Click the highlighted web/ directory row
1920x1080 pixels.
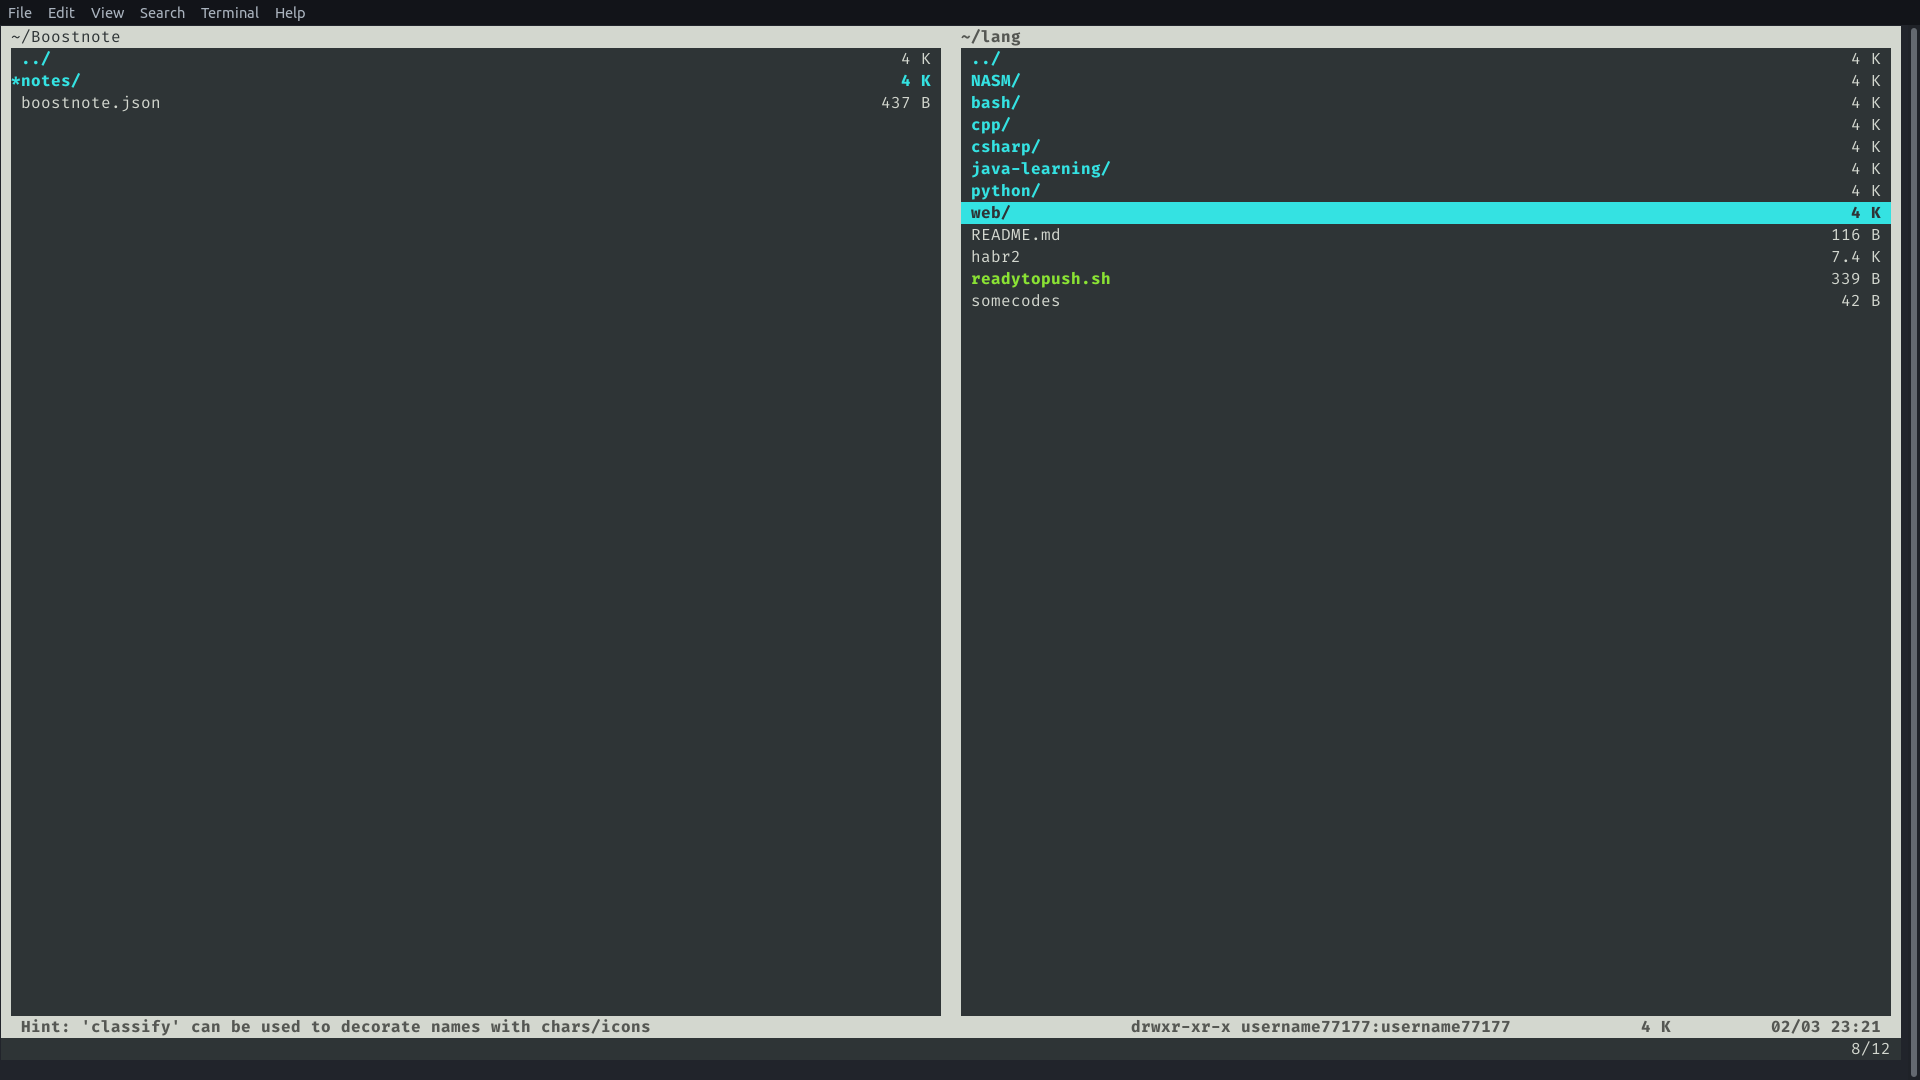point(990,213)
